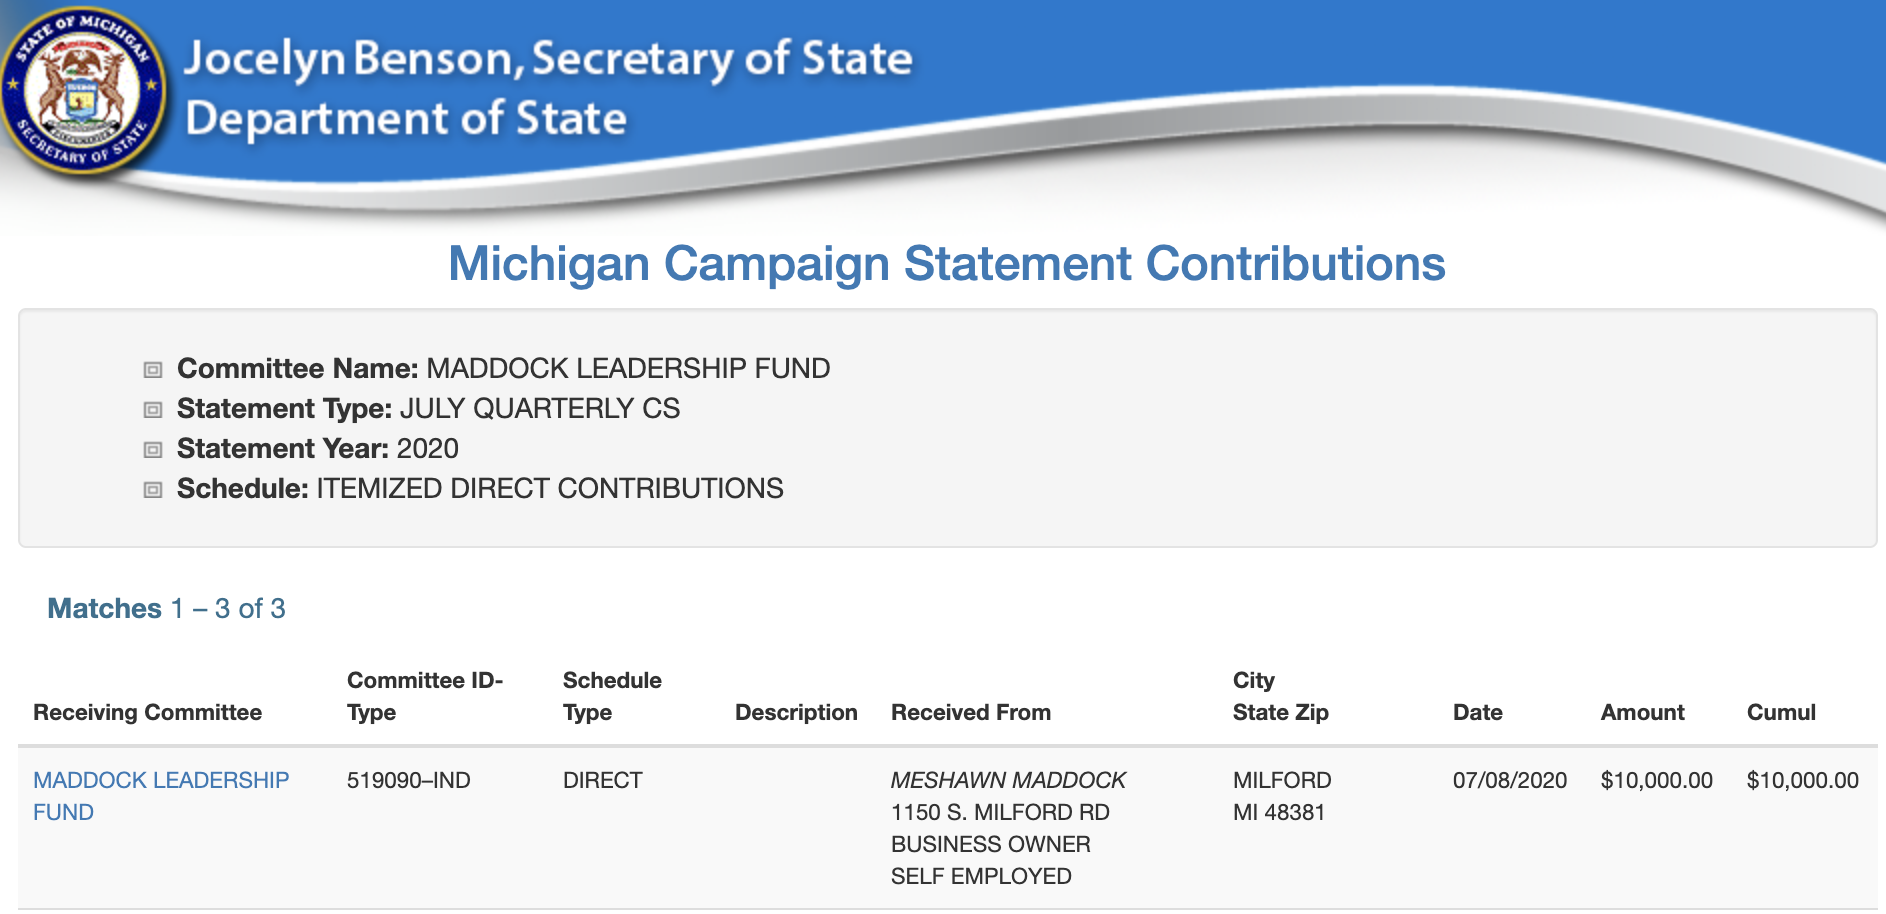Click the Received From column header
Image resolution: width=1886 pixels, height=914 pixels.
pos(970,712)
